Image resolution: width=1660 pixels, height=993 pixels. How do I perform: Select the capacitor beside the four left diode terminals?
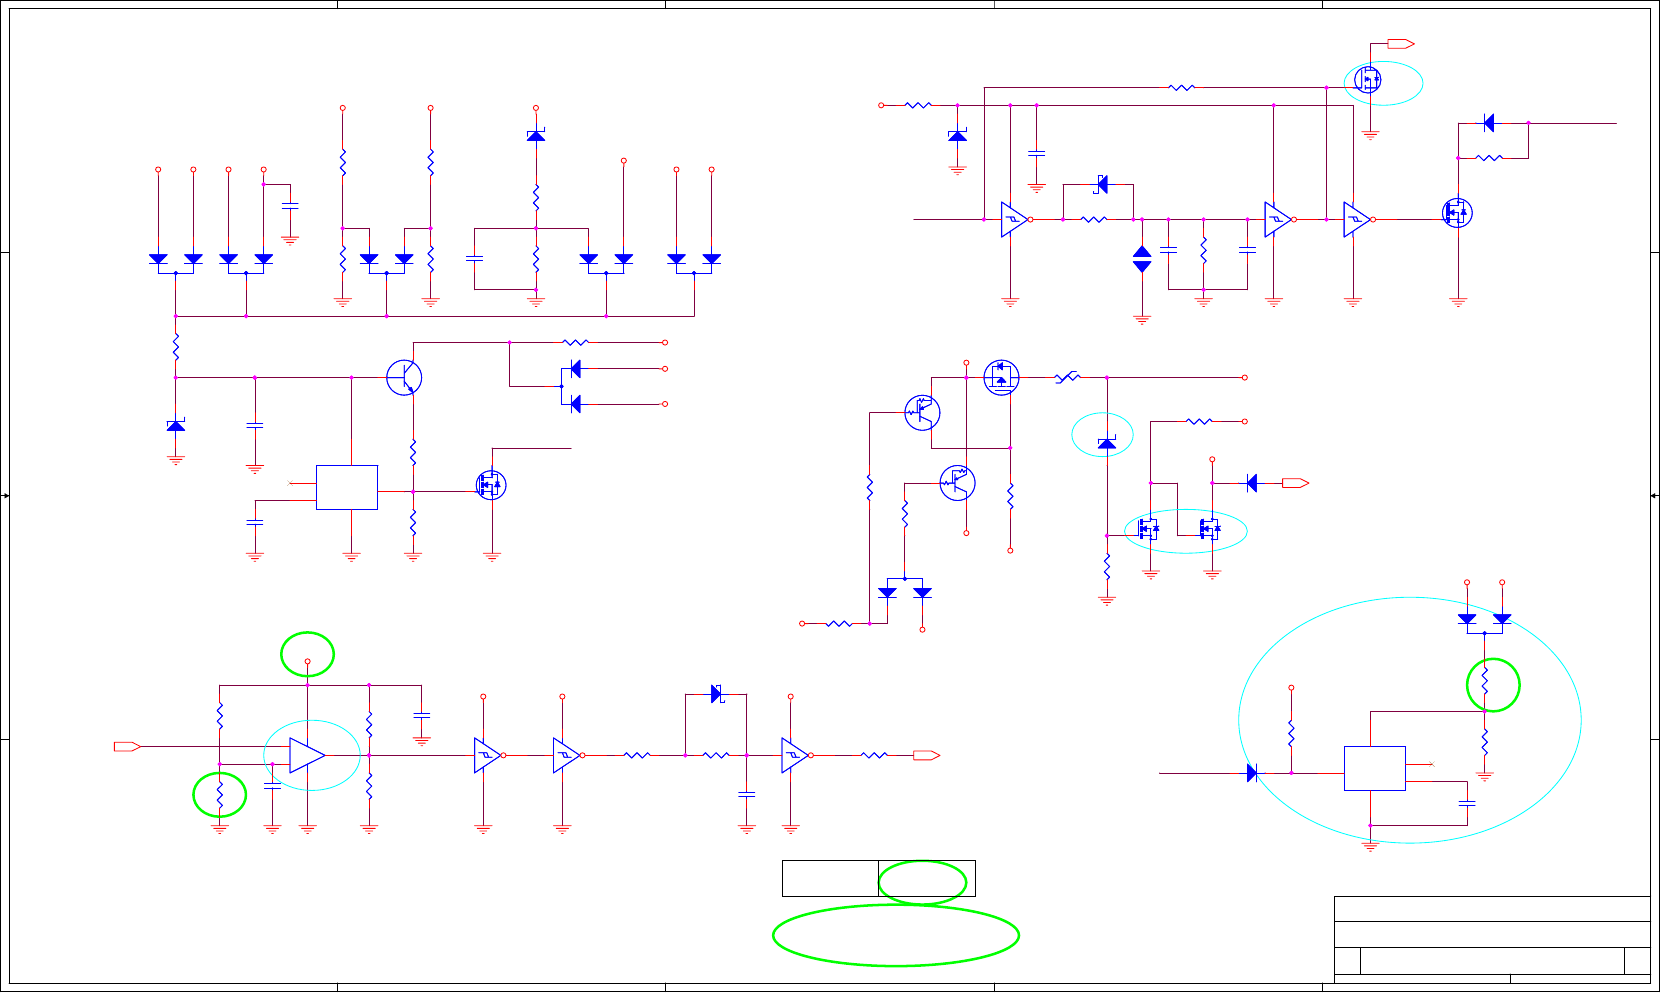tap(290, 206)
